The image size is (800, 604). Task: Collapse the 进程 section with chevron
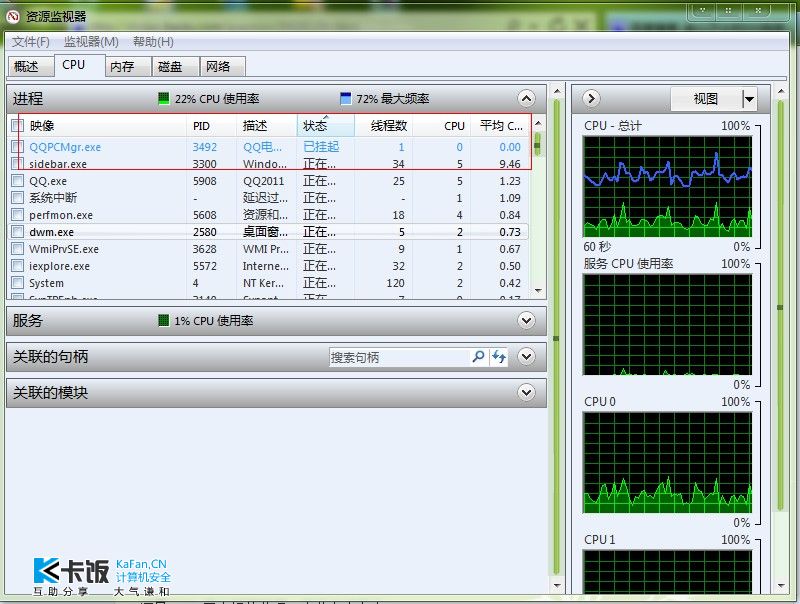pos(526,98)
